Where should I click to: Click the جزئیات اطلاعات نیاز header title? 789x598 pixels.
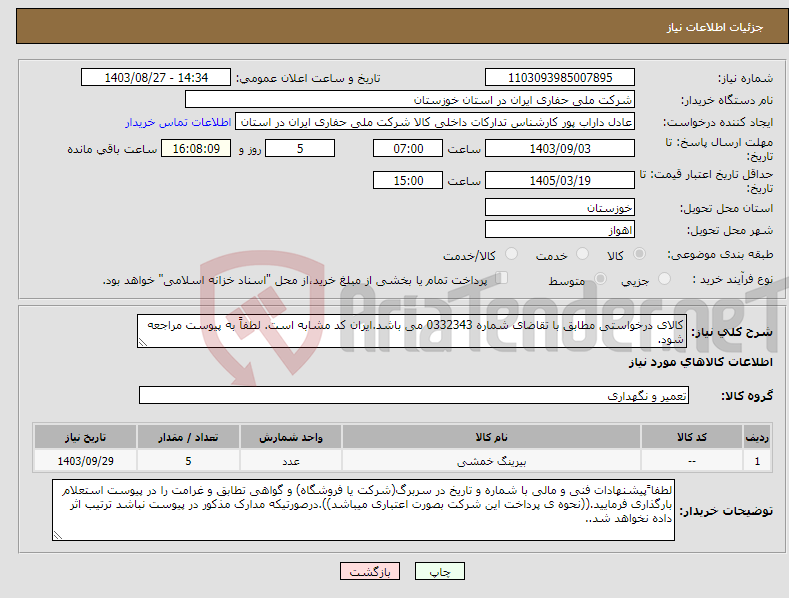[x=715, y=27]
